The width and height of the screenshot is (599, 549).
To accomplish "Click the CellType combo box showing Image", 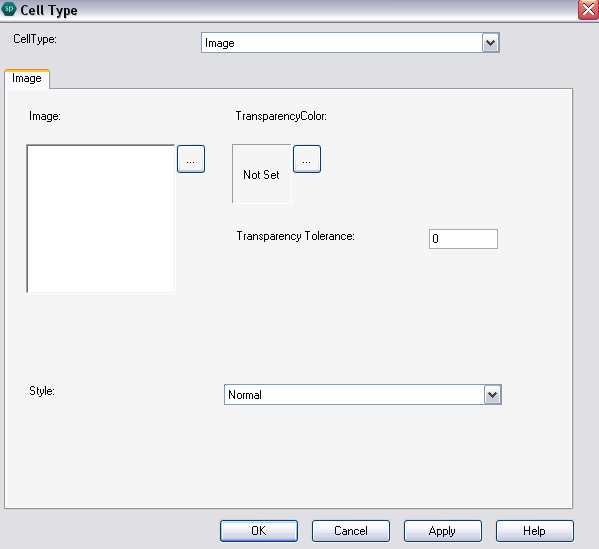I will tap(350, 43).
